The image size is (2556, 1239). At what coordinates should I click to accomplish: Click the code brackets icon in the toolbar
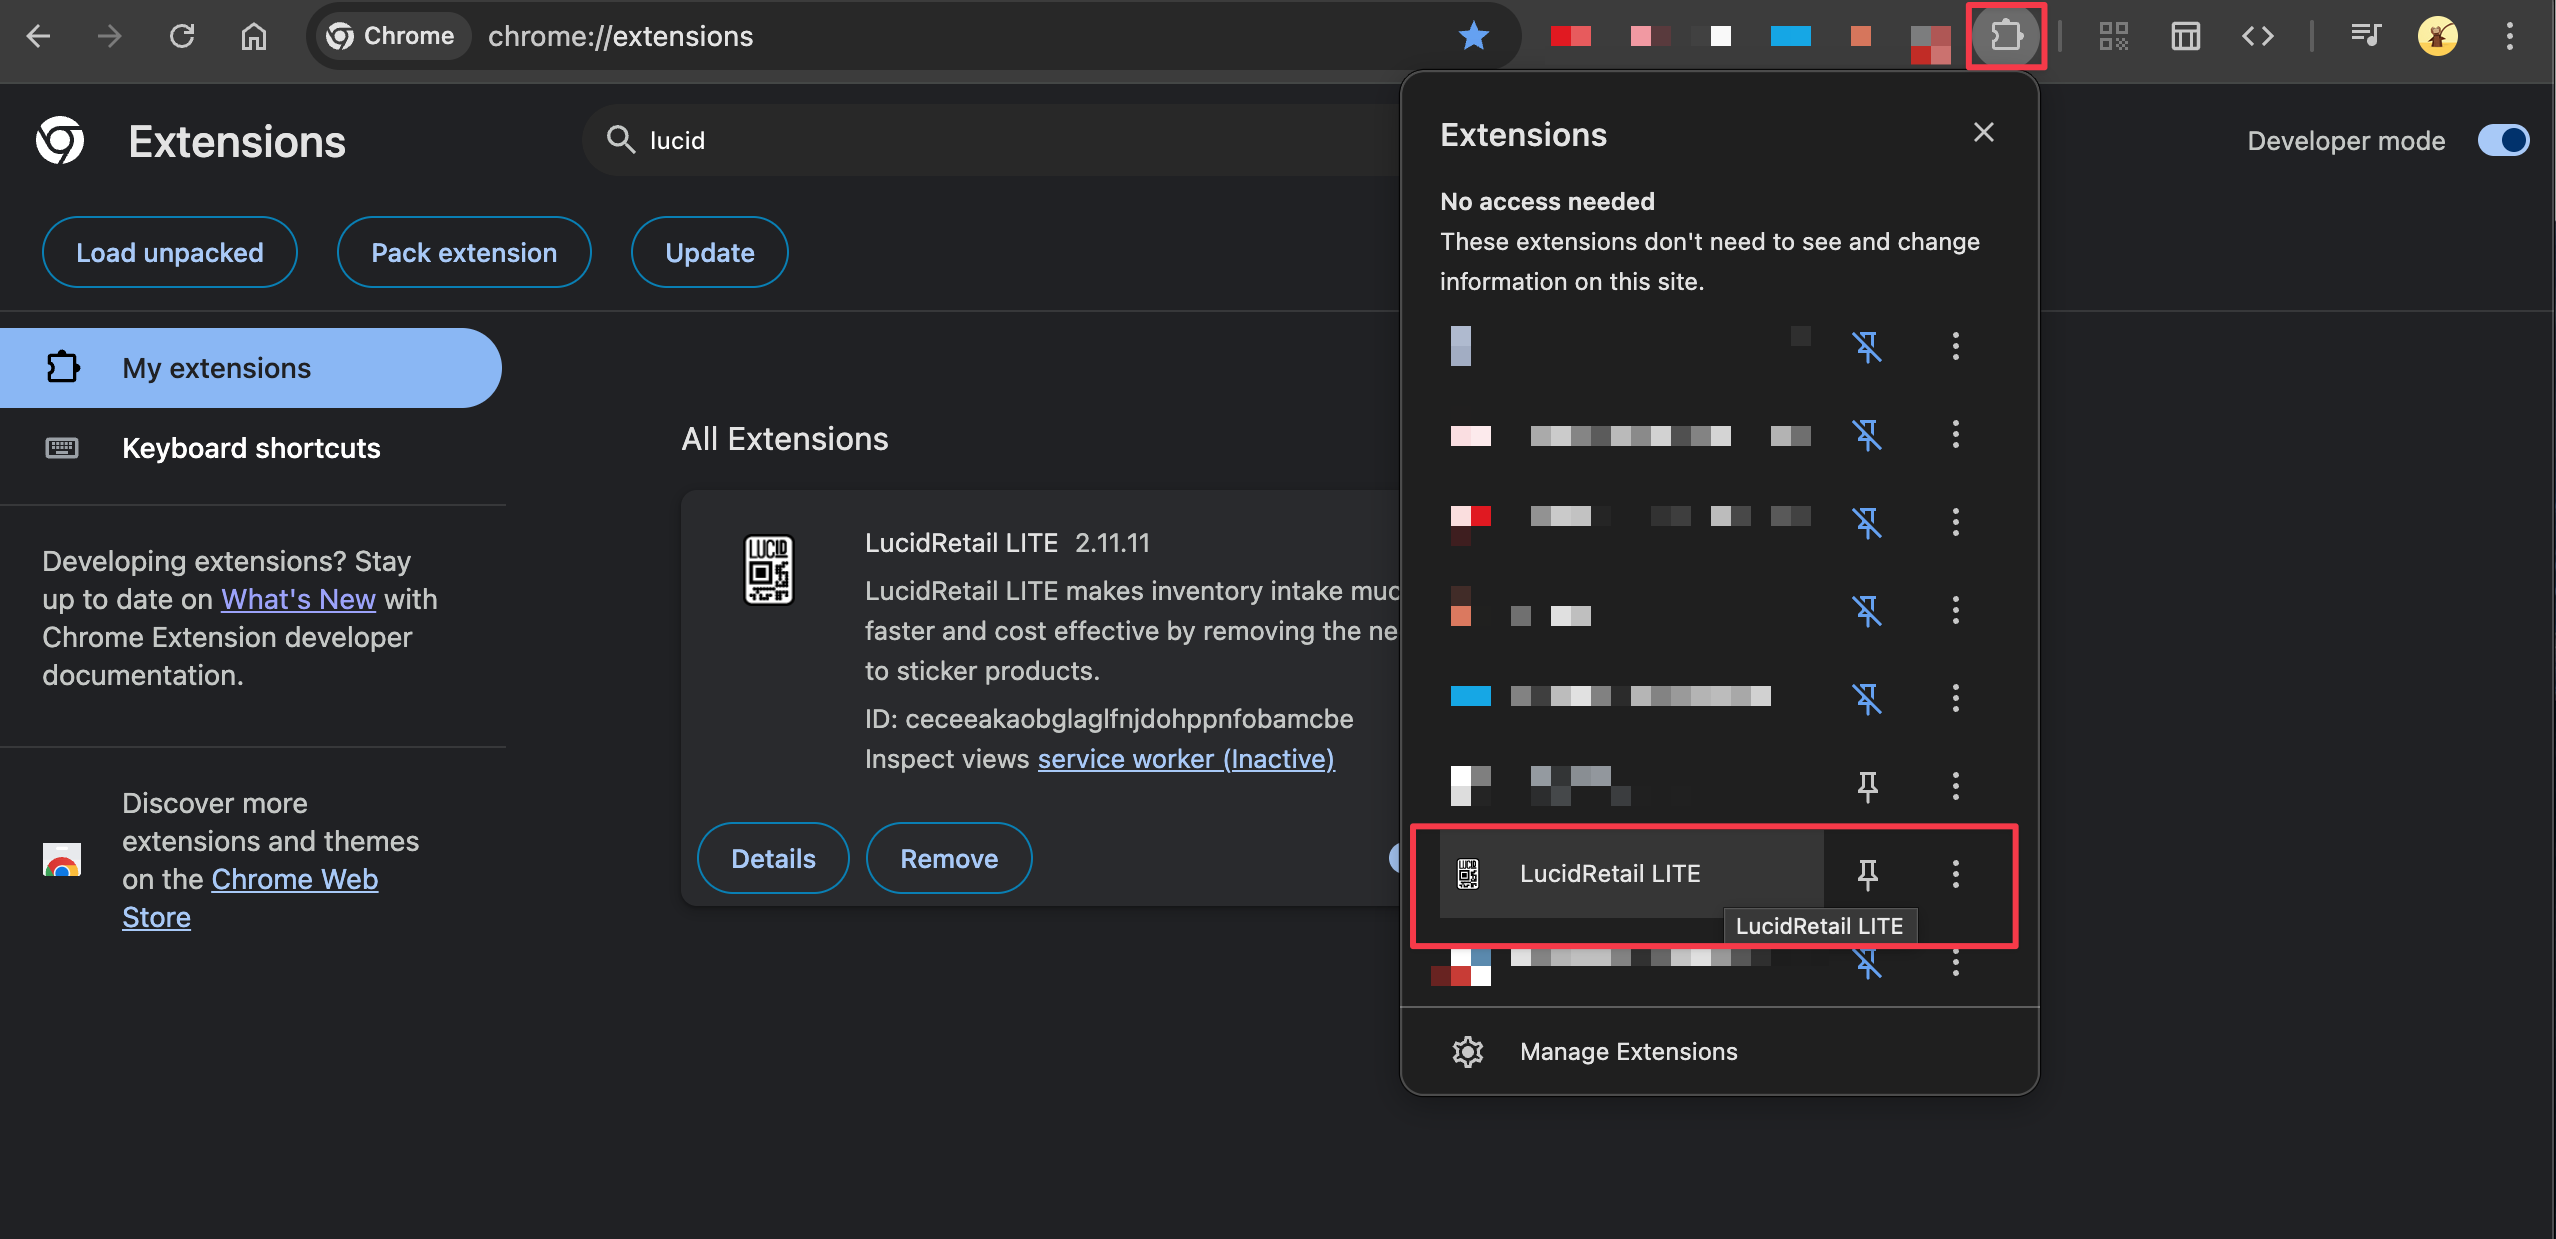tap(2257, 36)
